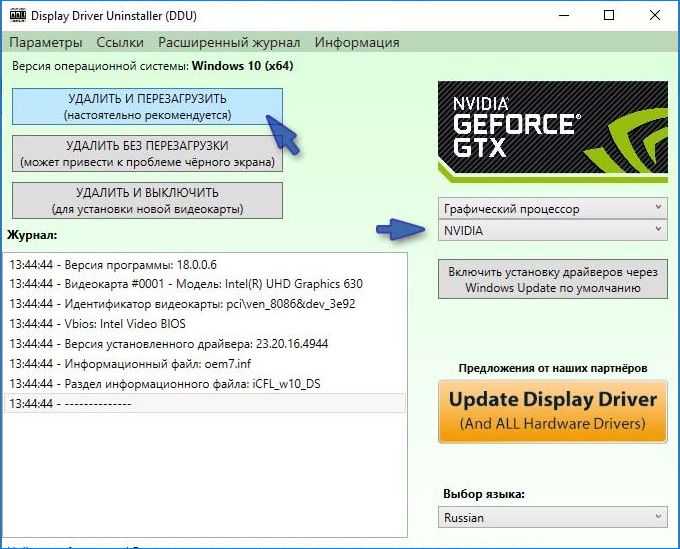
Task: Select log row Информационный файл: oem7.inf
Action: click(205, 364)
